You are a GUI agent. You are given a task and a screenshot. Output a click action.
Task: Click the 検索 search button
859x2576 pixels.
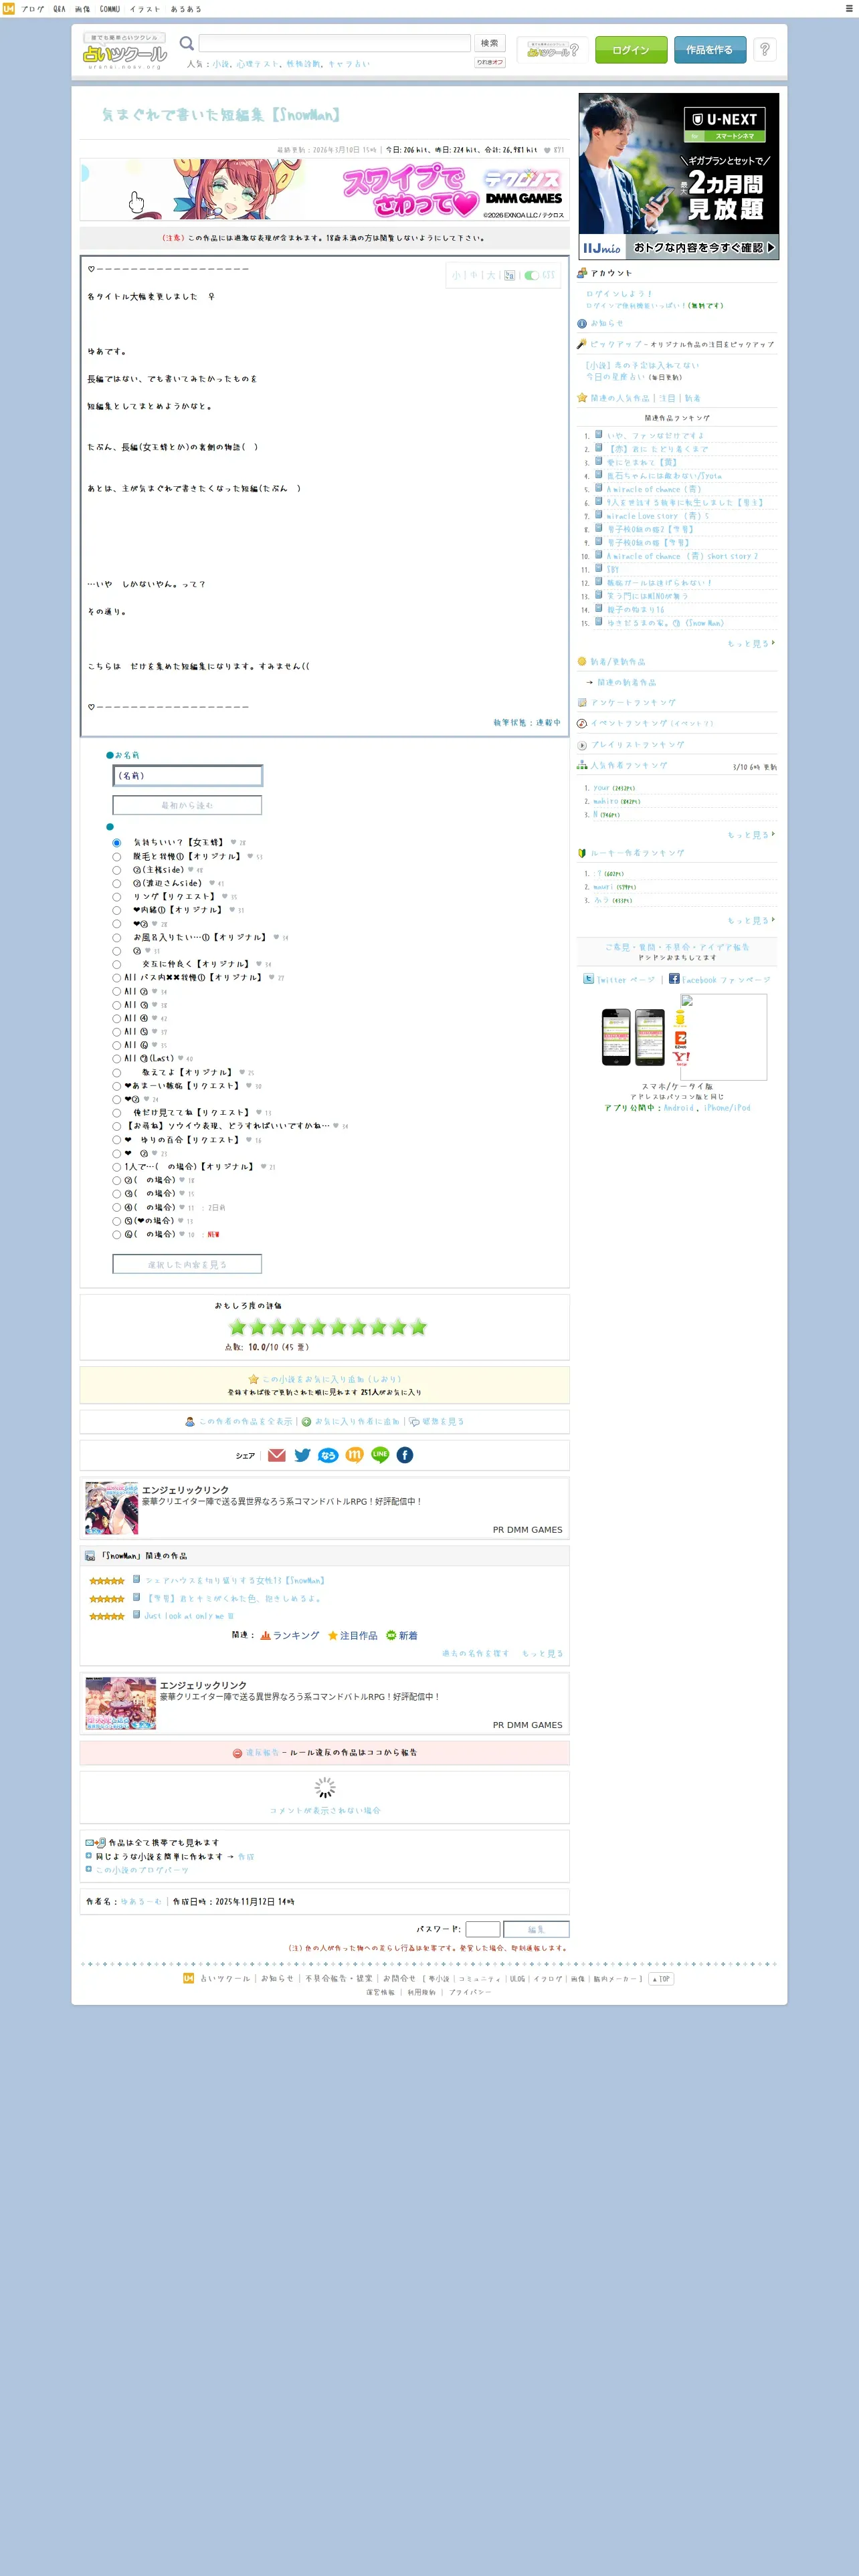490,43
